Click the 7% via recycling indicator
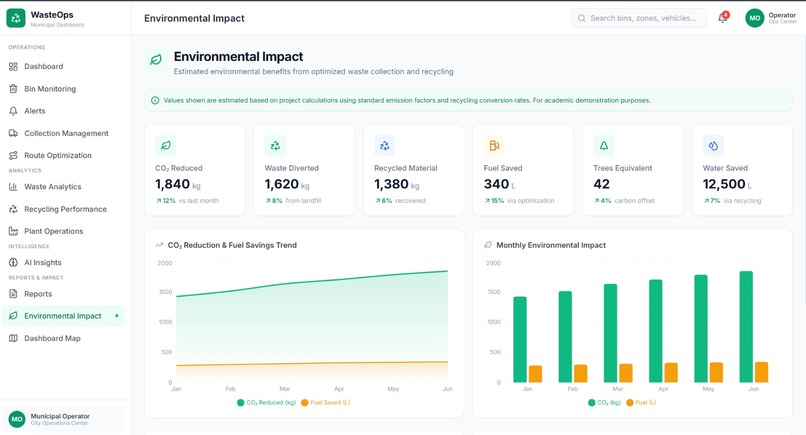806x435 pixels. pyautogui.click(x=732, y=201)
